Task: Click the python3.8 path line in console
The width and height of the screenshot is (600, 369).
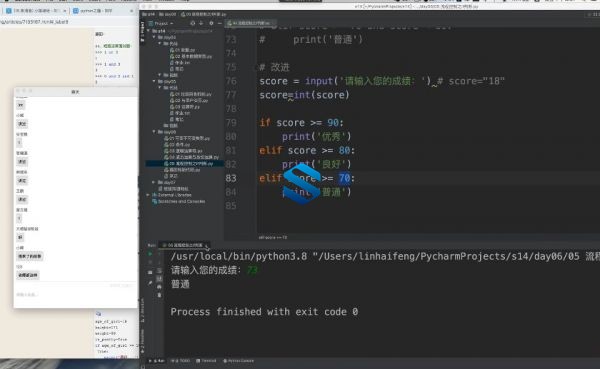Action: 385,256
